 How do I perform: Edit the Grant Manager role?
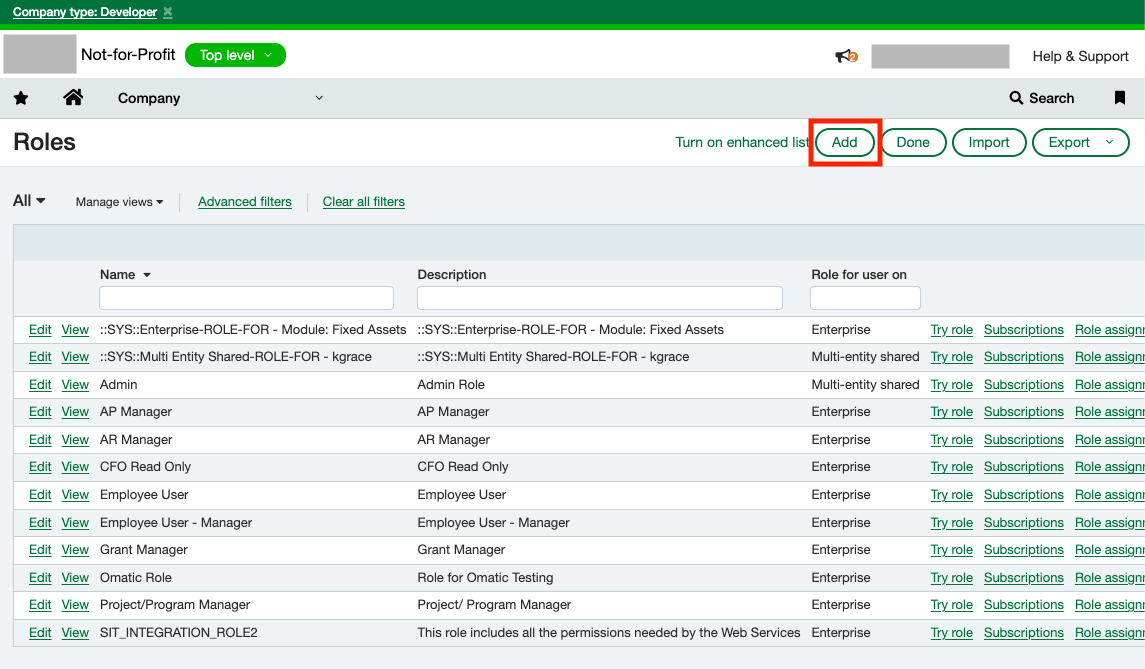40,550
